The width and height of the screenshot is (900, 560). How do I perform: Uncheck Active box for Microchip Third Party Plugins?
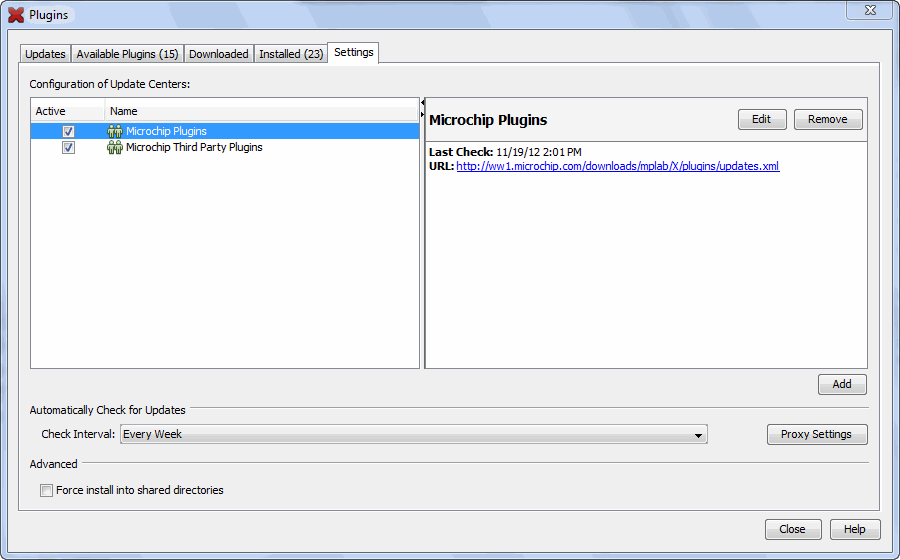tap(68, 147)
